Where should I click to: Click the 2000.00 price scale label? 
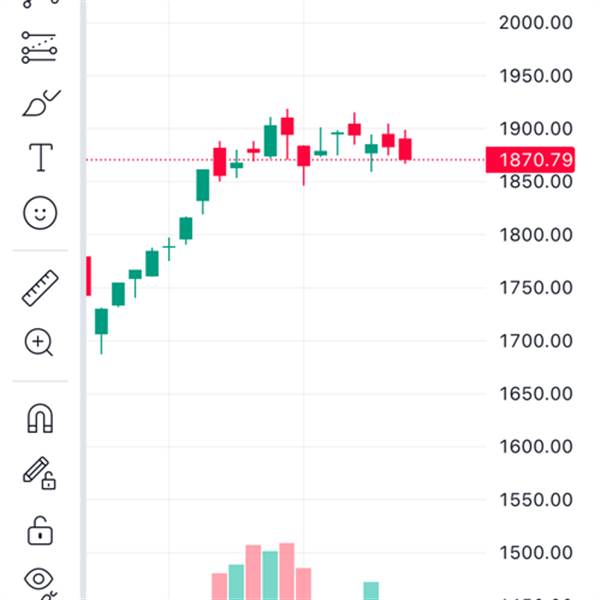coord(534,22)
